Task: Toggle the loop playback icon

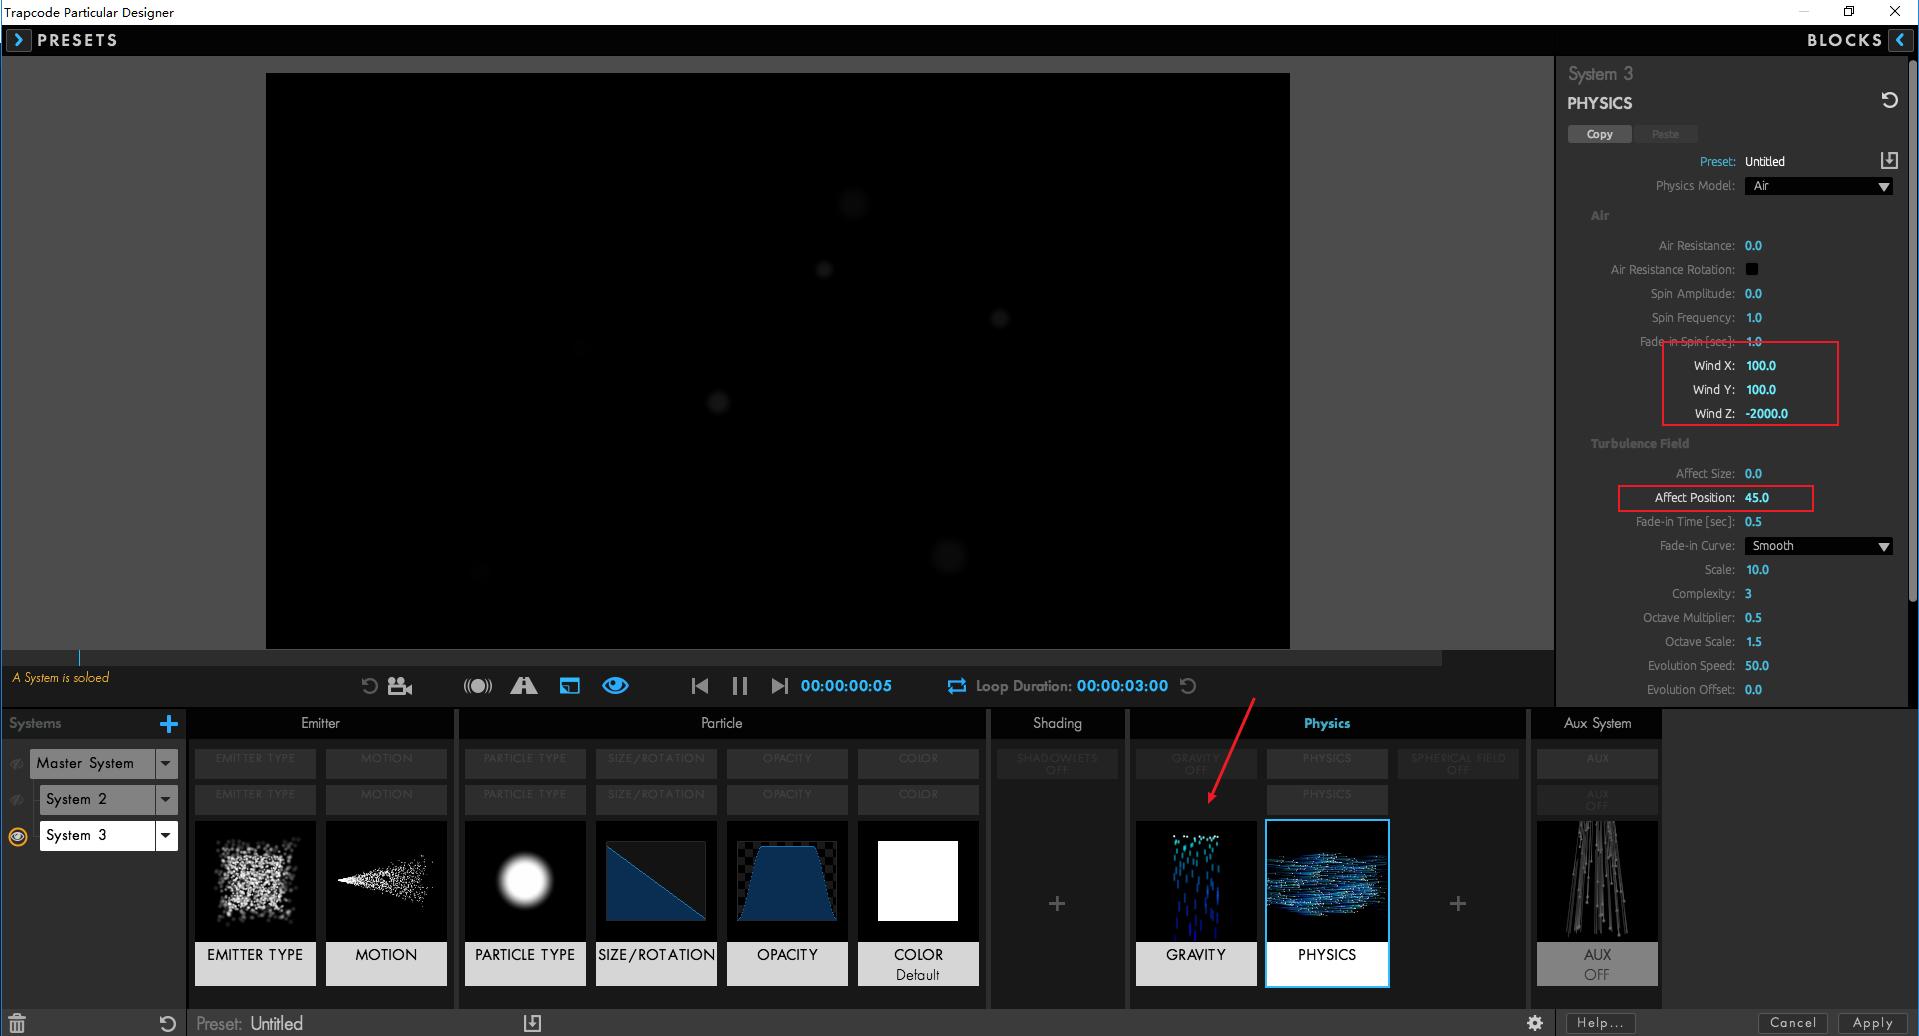Action: coord(957,686)
